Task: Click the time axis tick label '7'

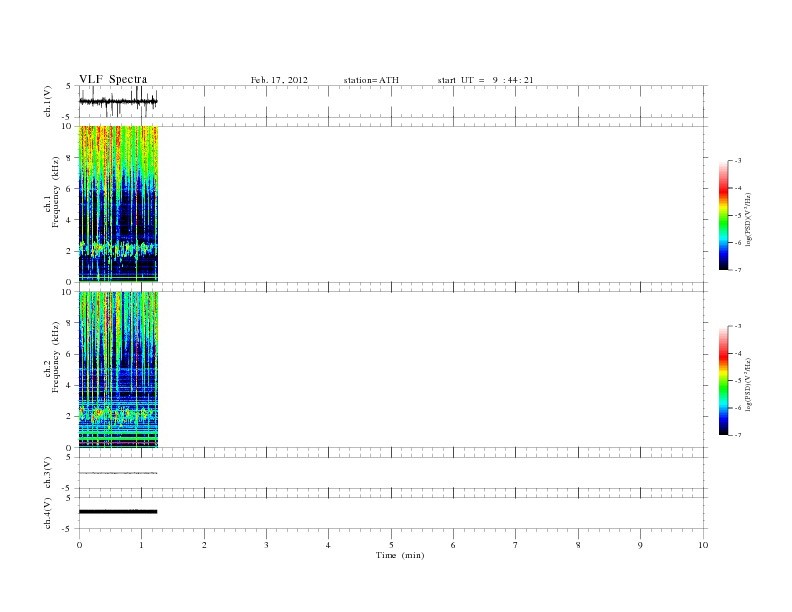Action: [x=516, y=545]
